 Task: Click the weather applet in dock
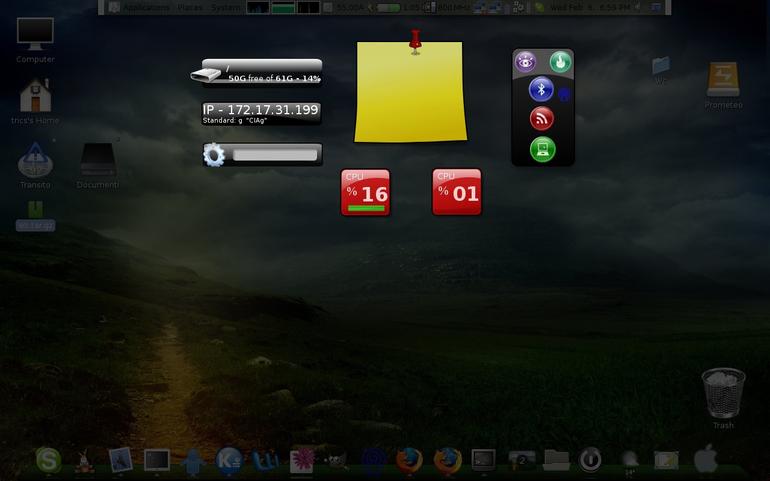point(630,462)
